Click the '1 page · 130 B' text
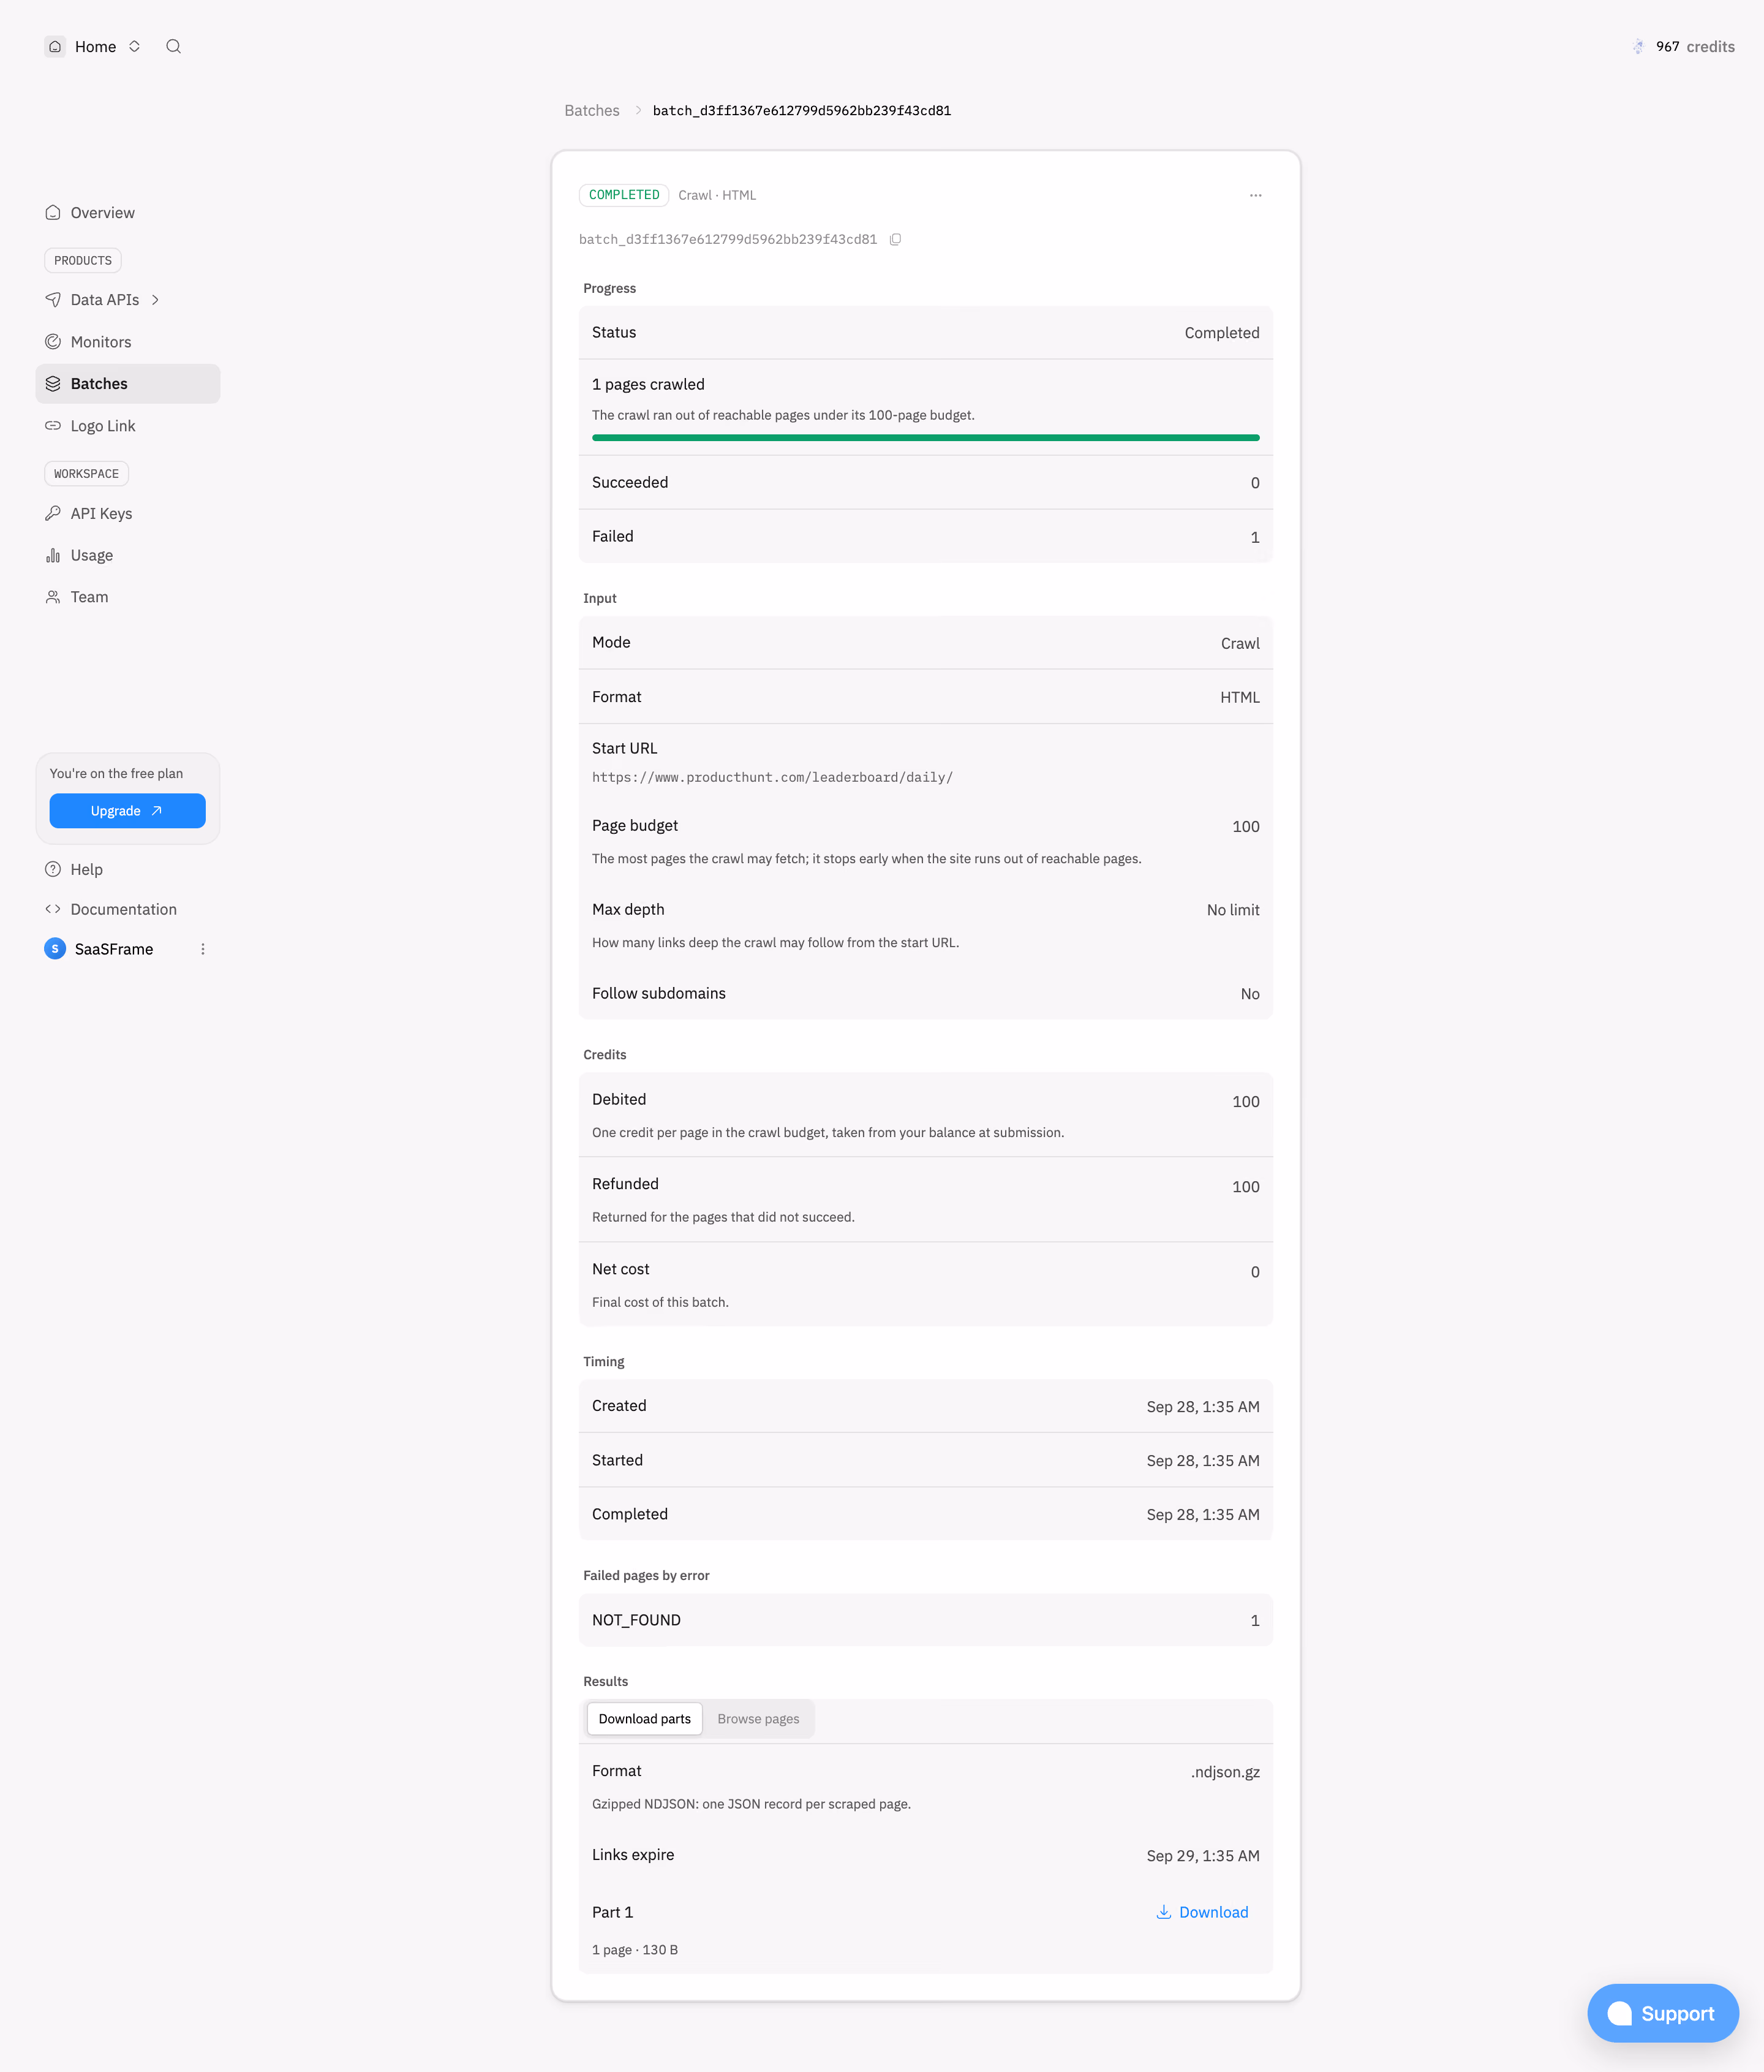The width and height of the screenshot is (1764, 2072). click(x=635, y=1951)
